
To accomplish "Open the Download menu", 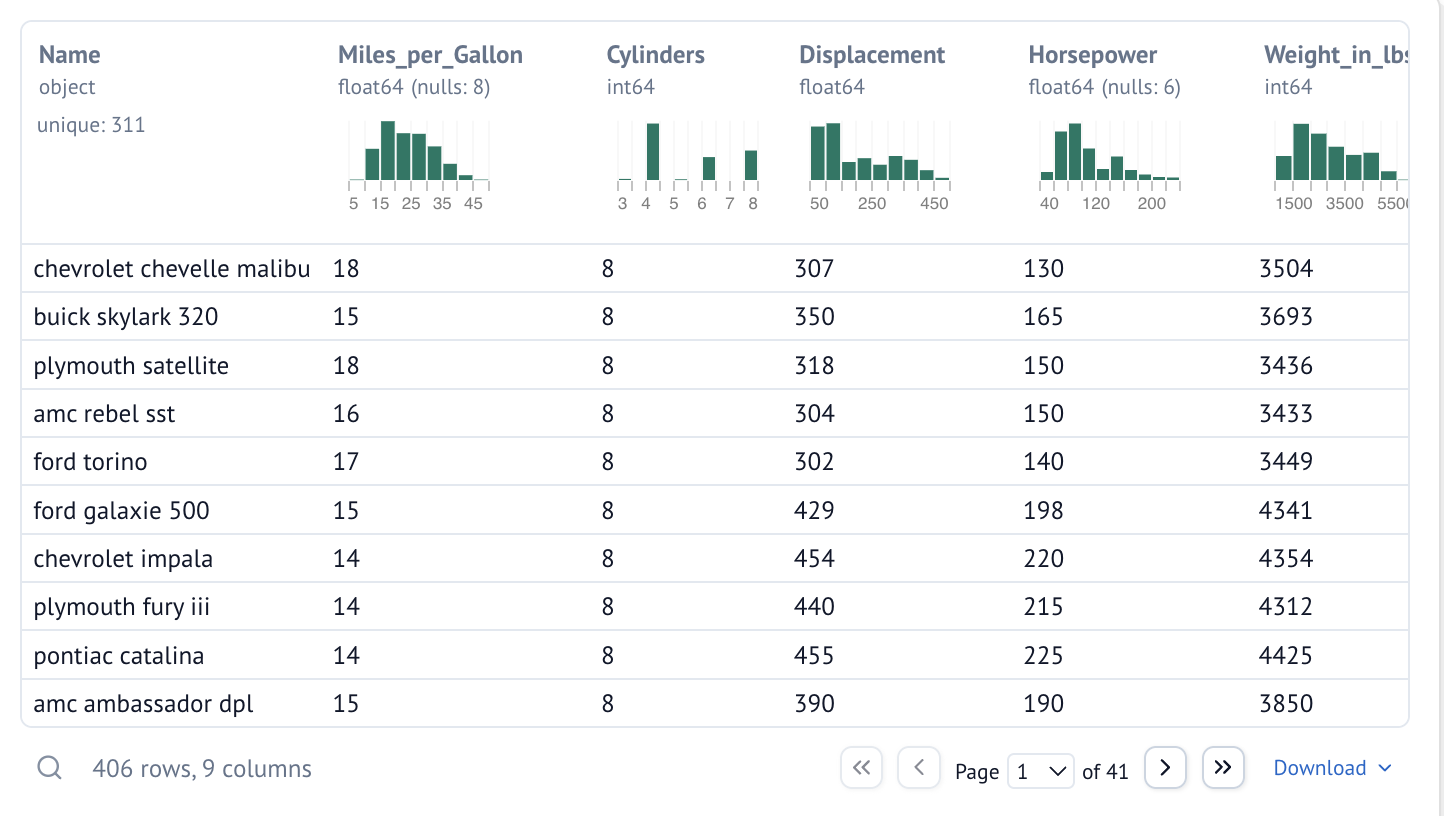I will pos(1332,768).
